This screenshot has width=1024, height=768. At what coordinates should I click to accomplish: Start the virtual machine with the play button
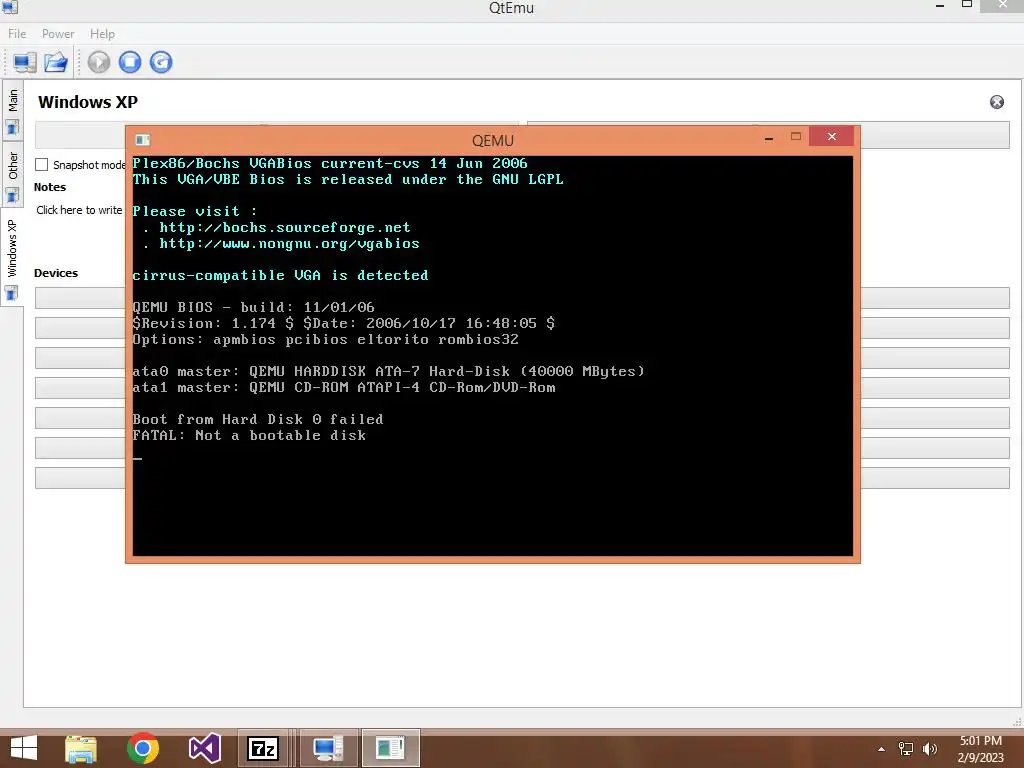(99, 62)
